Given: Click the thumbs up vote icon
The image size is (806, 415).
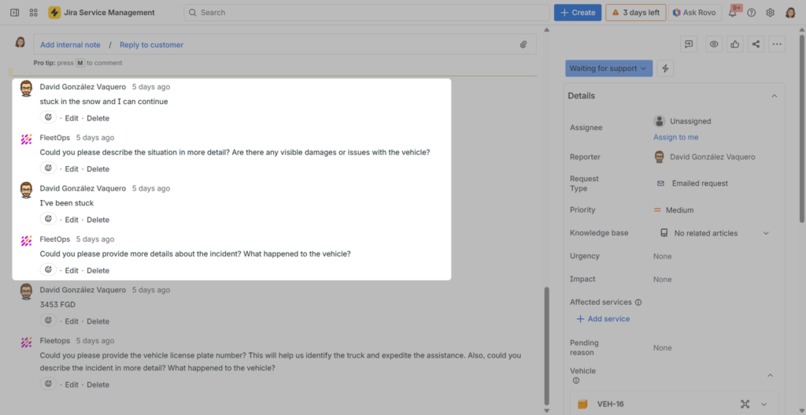Looking at the screenshot, I should tap(735, 44).
